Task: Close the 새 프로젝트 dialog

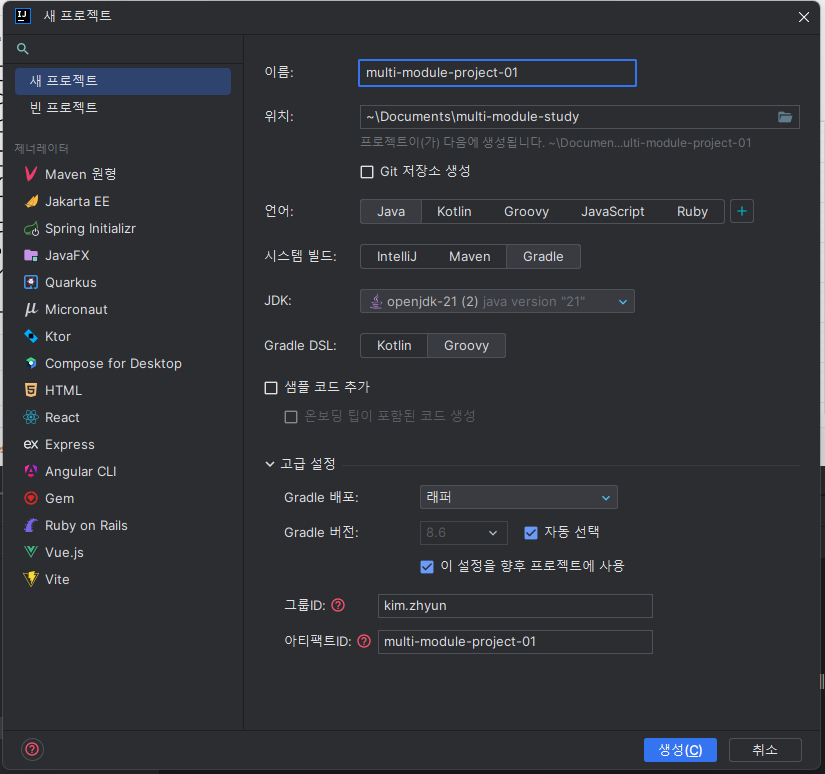Action: (803, 17)
